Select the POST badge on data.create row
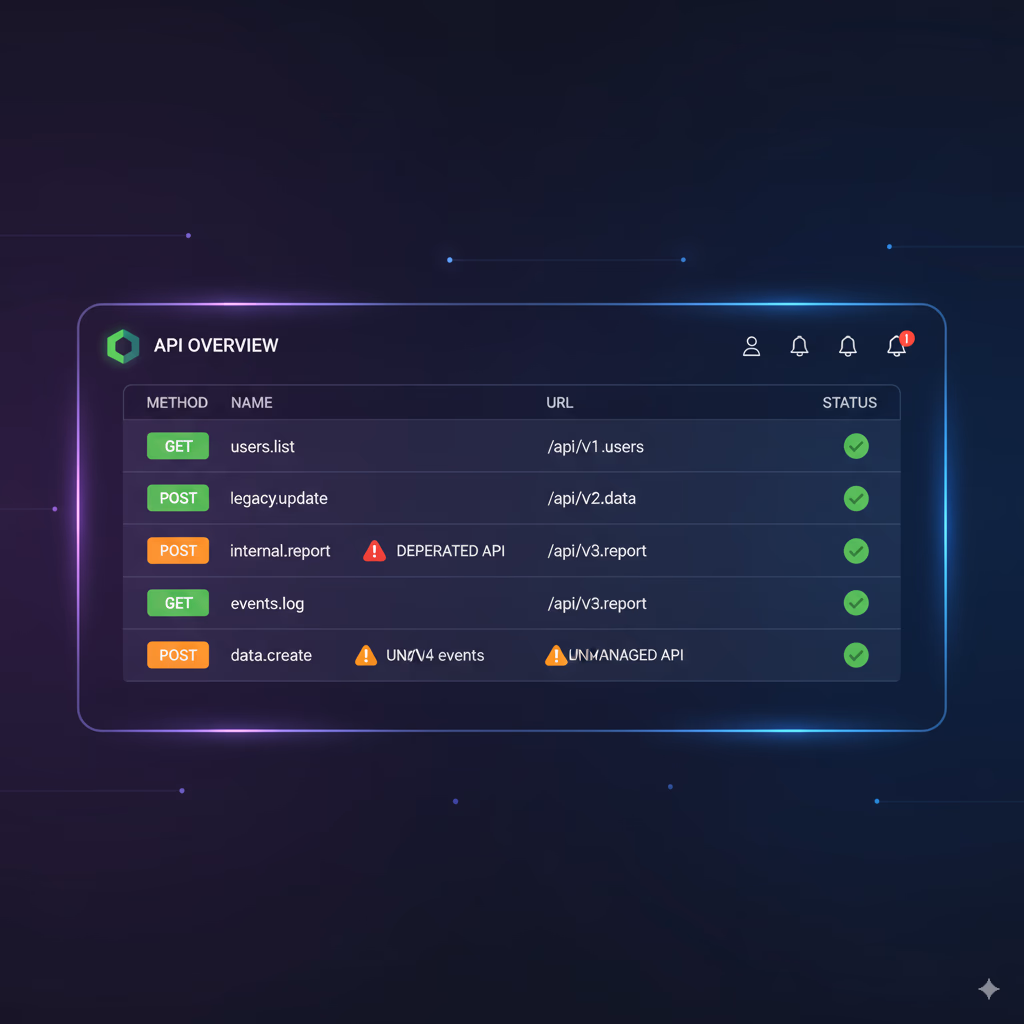Screen dimensions: 1024x1024 tap(178, 655)
